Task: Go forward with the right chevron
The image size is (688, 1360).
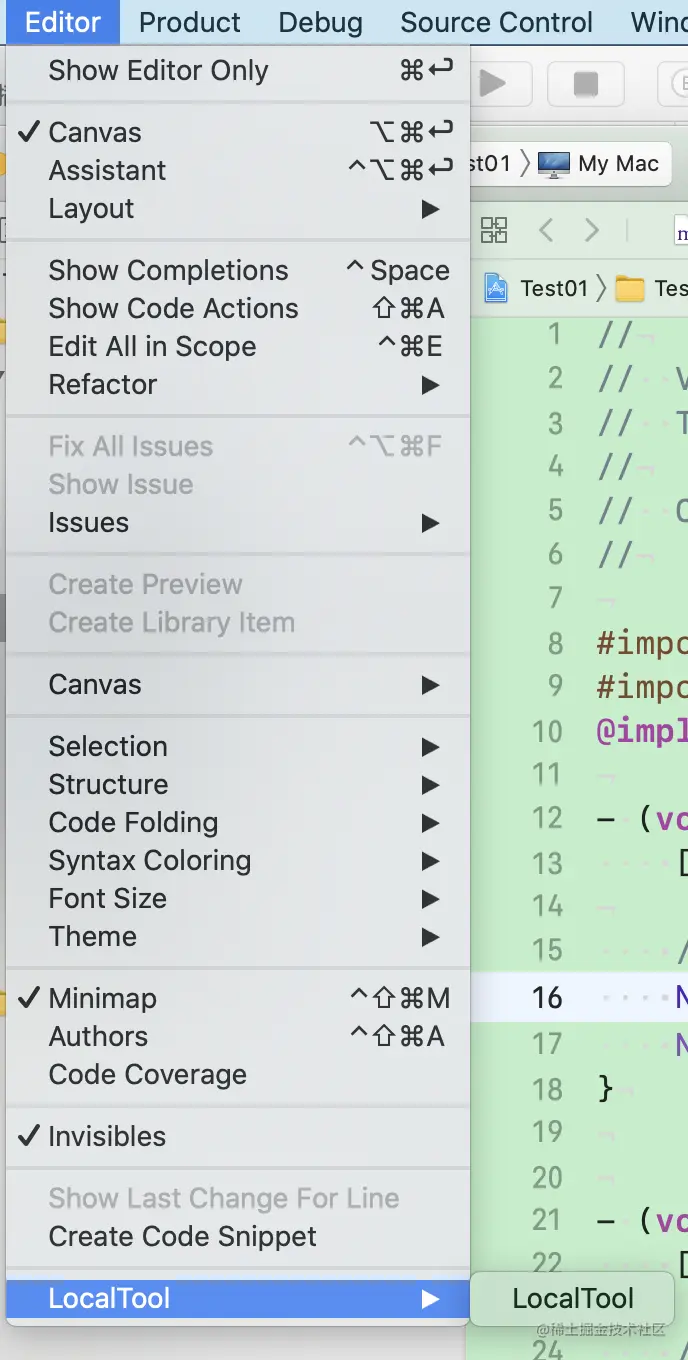Action: point(592,231)
